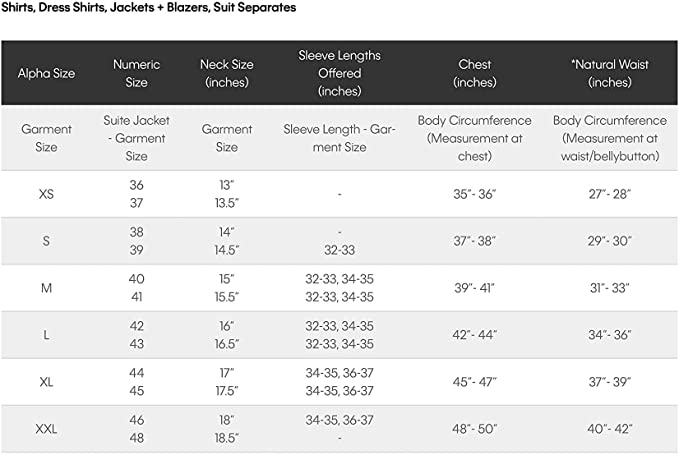Click the 48"-50" chest measurement cell
The image size is (679, 455).
474,429
